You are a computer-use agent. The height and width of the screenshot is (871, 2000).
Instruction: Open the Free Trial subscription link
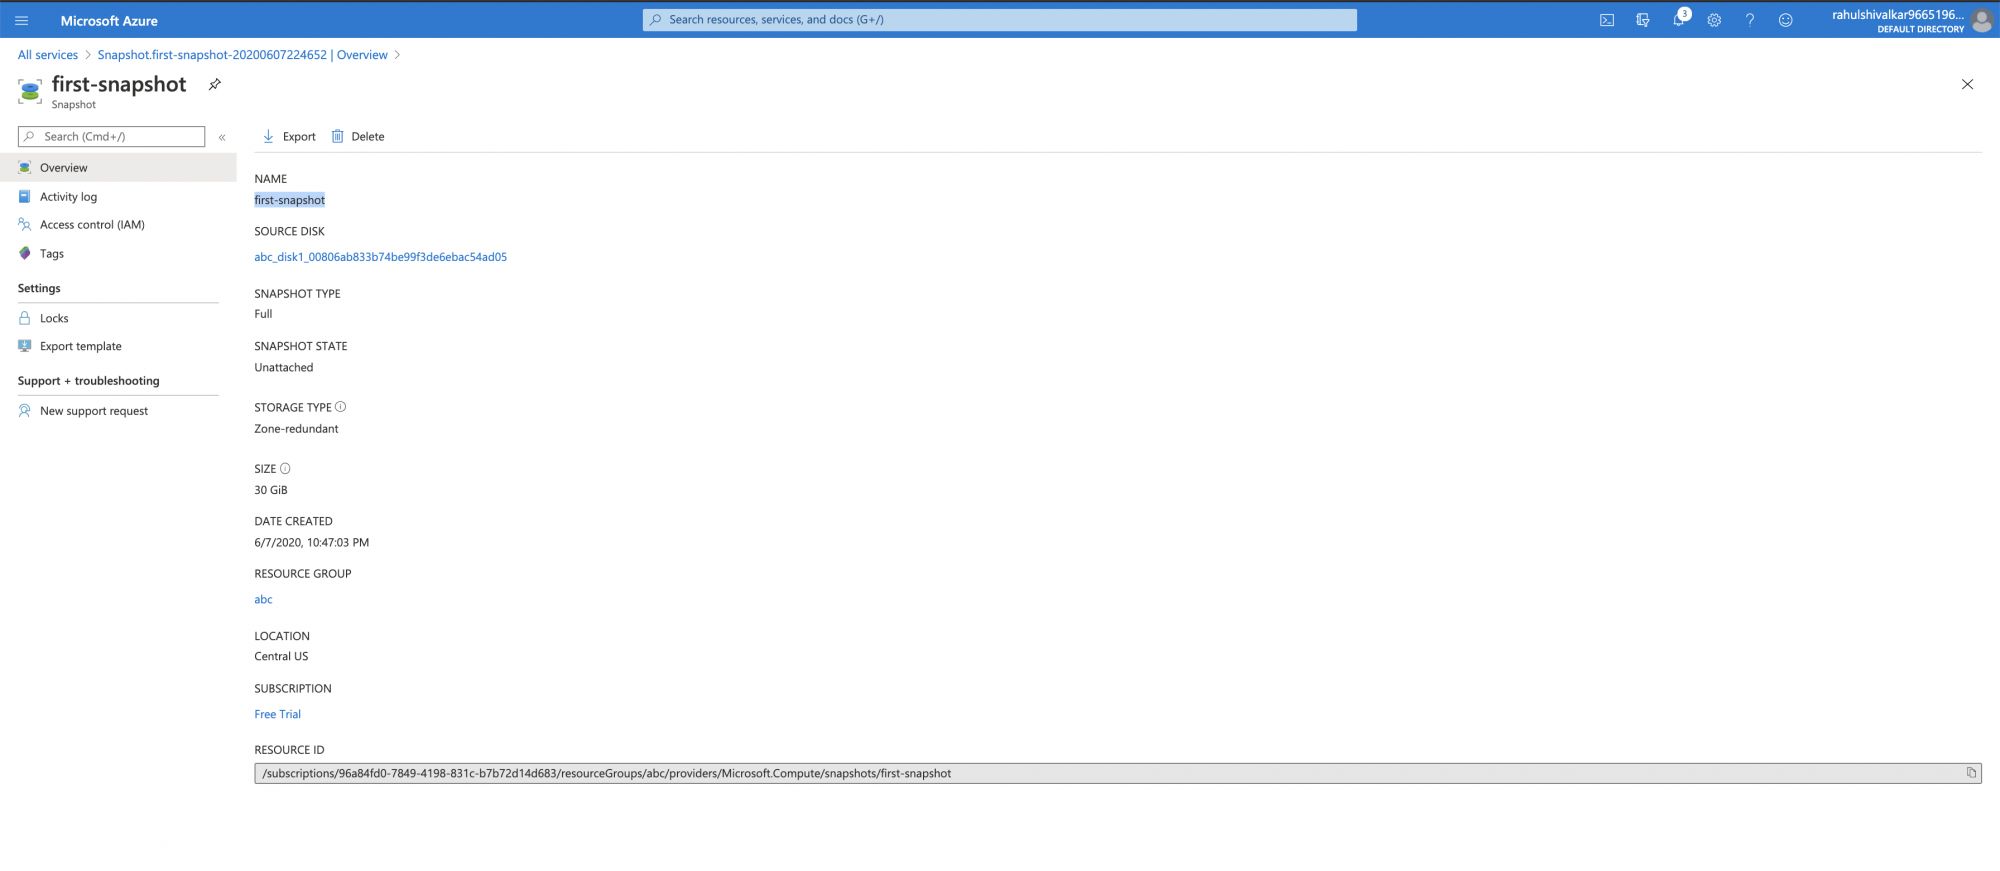[277, 714]
